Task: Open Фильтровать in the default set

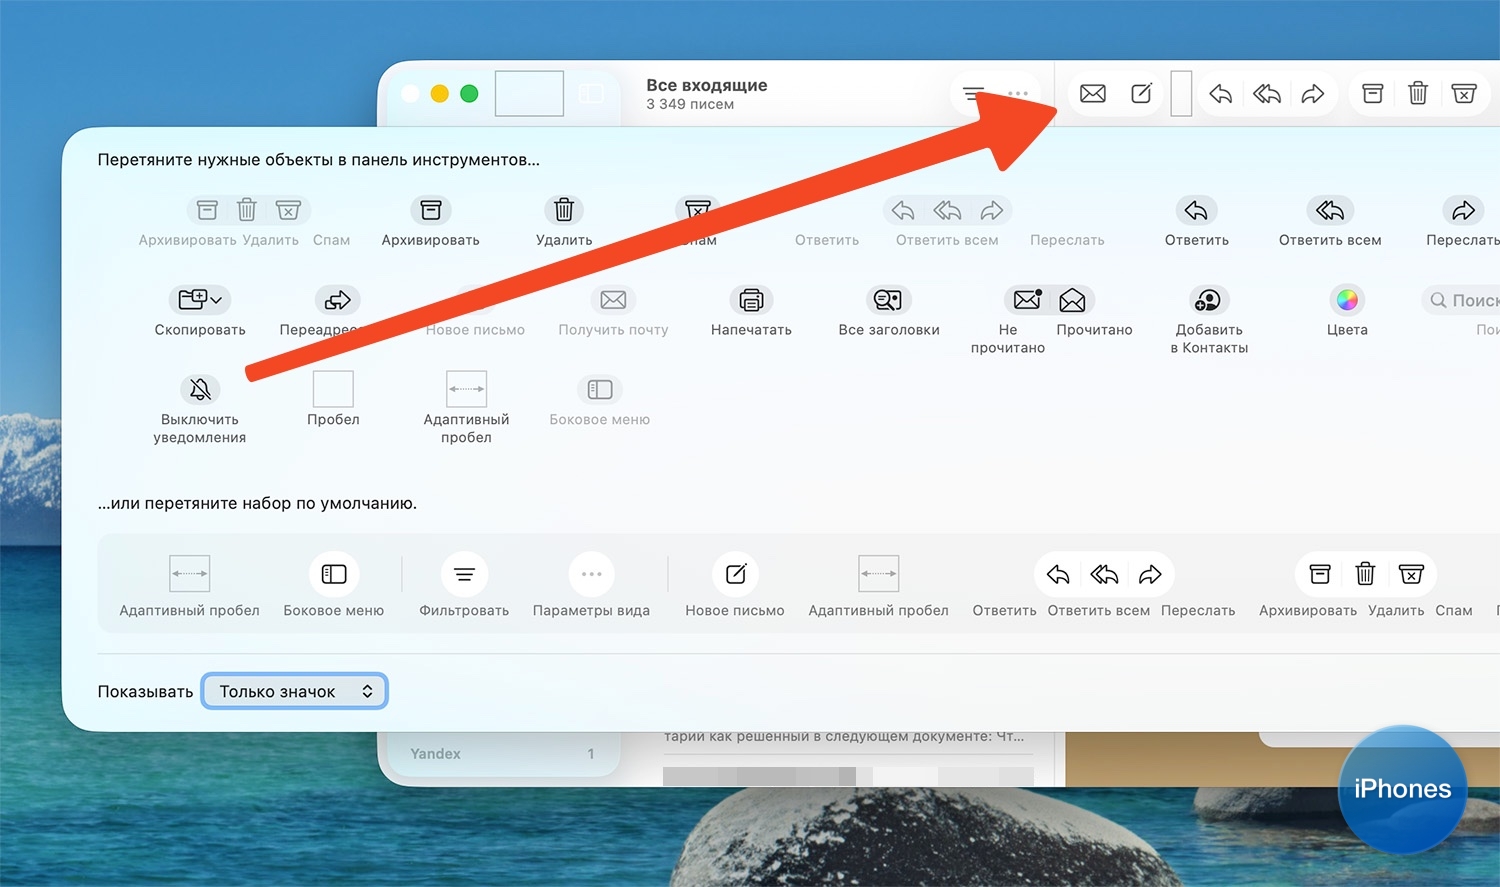Action: click(464, 574)
